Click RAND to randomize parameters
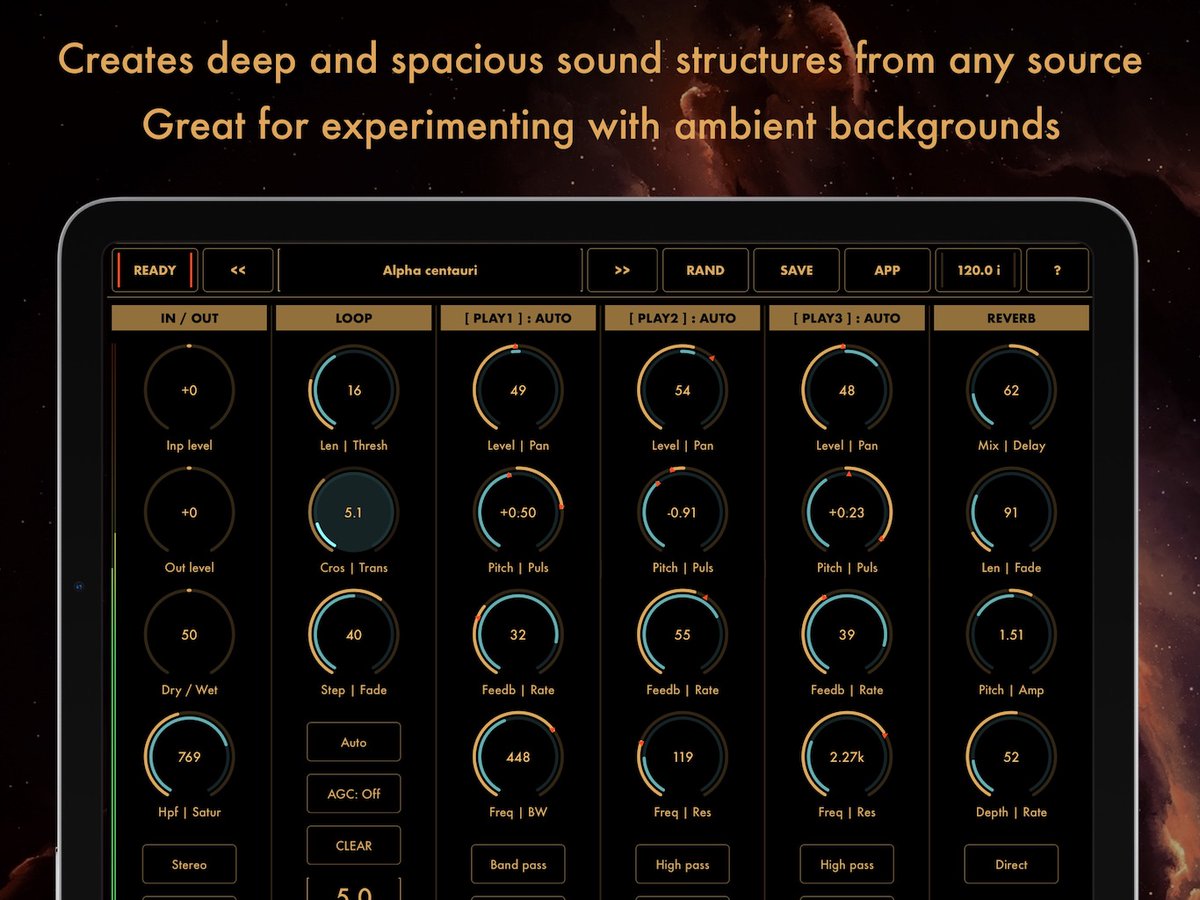The height and width of the screenshot is (900, 1200). pos(705,270)
